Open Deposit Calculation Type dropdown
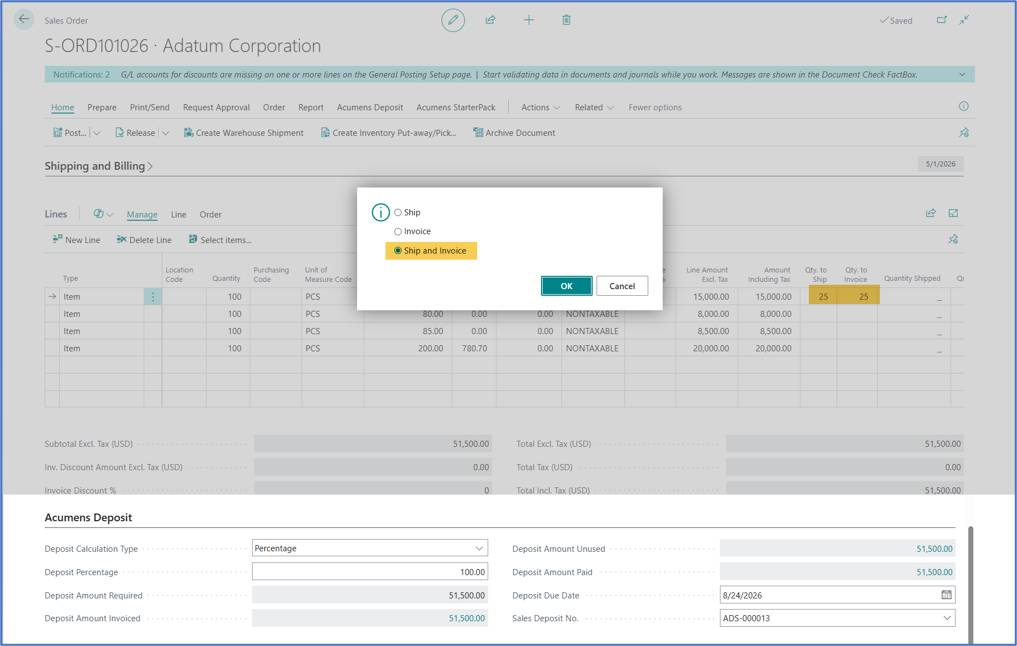Screen dimensions: 1017x646 pos(479,548)
